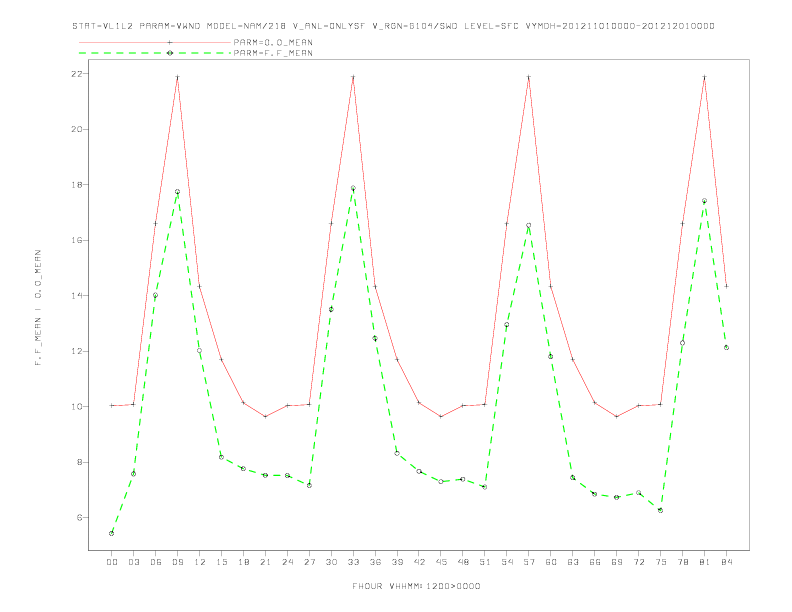
Task: Click y-axis tick label 12
Action: (x=77, y=351)
